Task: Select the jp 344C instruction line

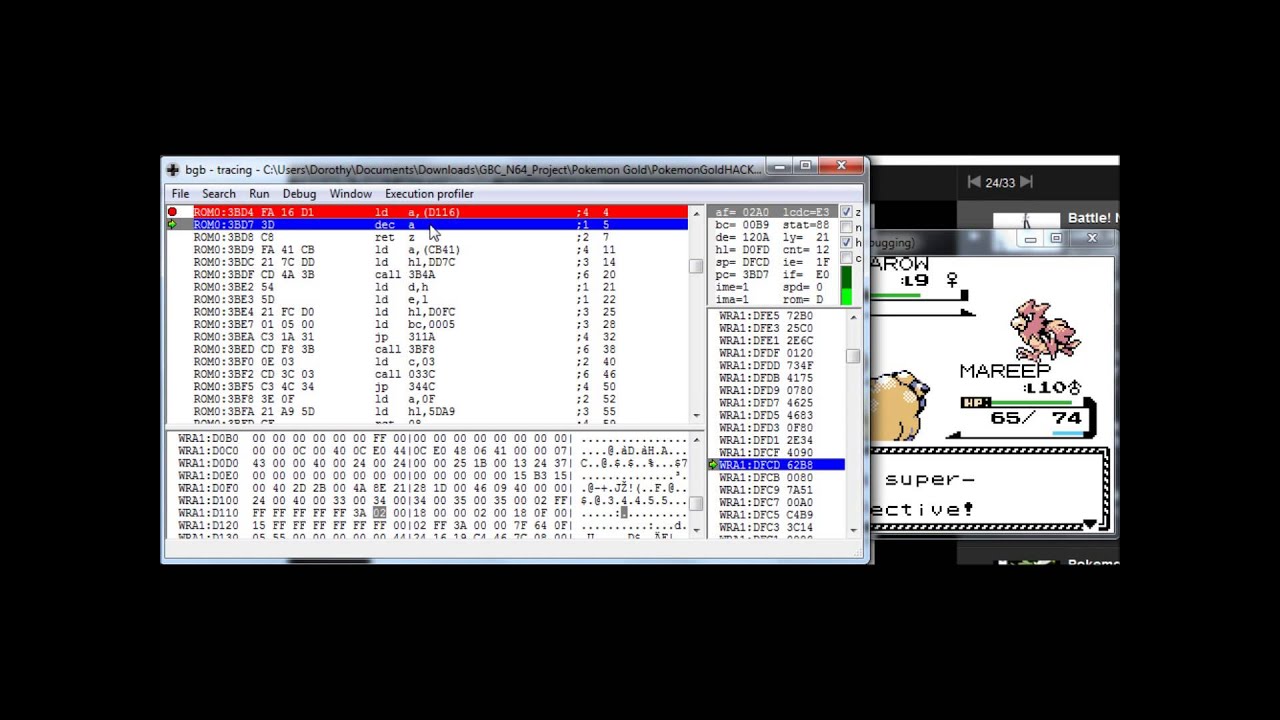Action: pos(440,387)
